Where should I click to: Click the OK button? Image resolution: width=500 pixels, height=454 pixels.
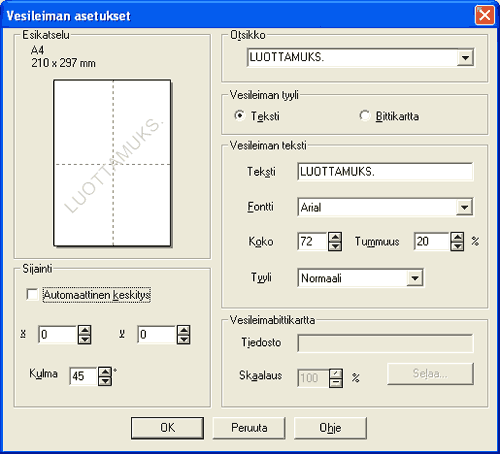(x=167, y=428)
